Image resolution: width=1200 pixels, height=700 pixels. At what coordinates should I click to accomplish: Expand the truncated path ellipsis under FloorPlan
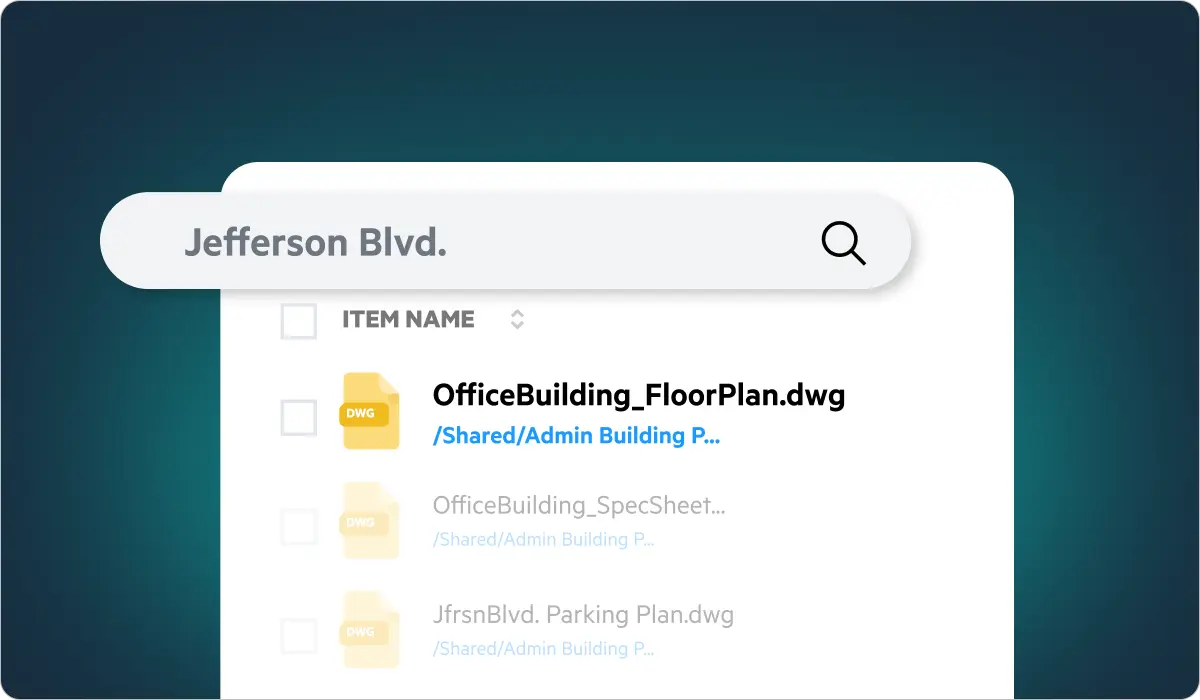coord(712,437)
